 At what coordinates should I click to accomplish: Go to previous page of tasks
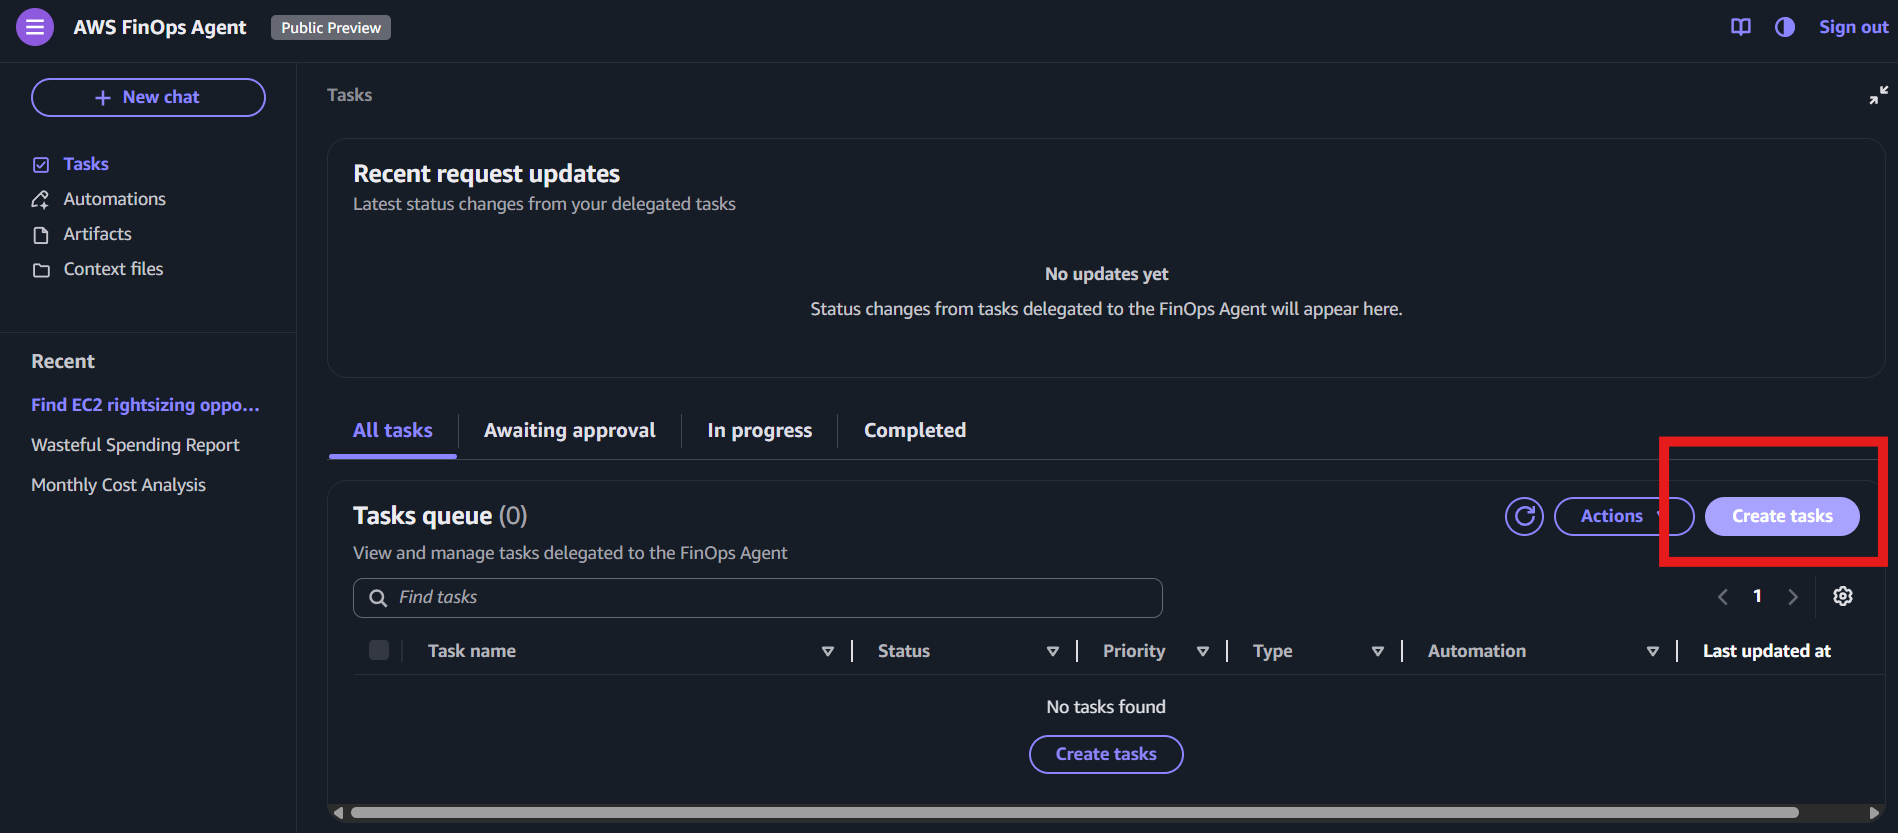click(1723, 597)
